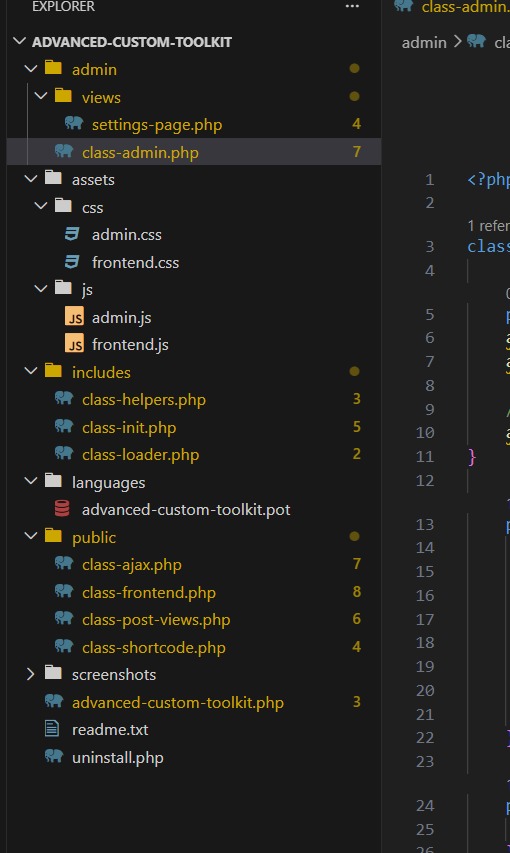The width and height of the screenshot is (510, 853).
Task: Collapse the css folder chevron
Action: pyautogui.click(x=41, y=207)
